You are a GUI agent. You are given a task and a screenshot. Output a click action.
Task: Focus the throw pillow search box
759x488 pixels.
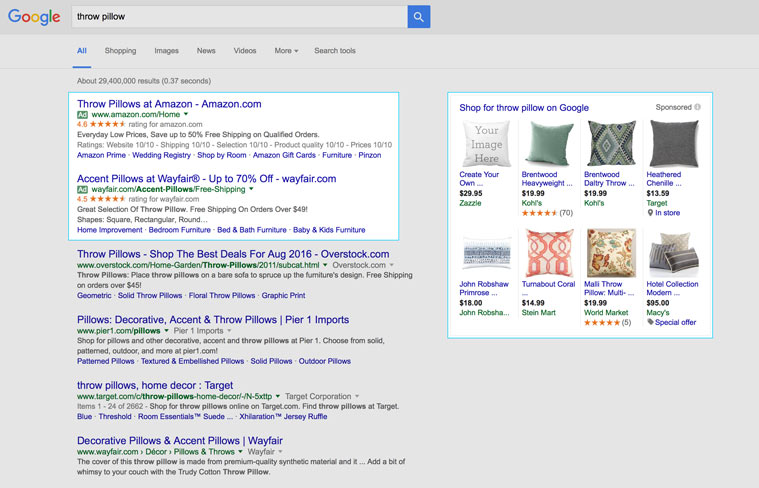coord(240,17)
